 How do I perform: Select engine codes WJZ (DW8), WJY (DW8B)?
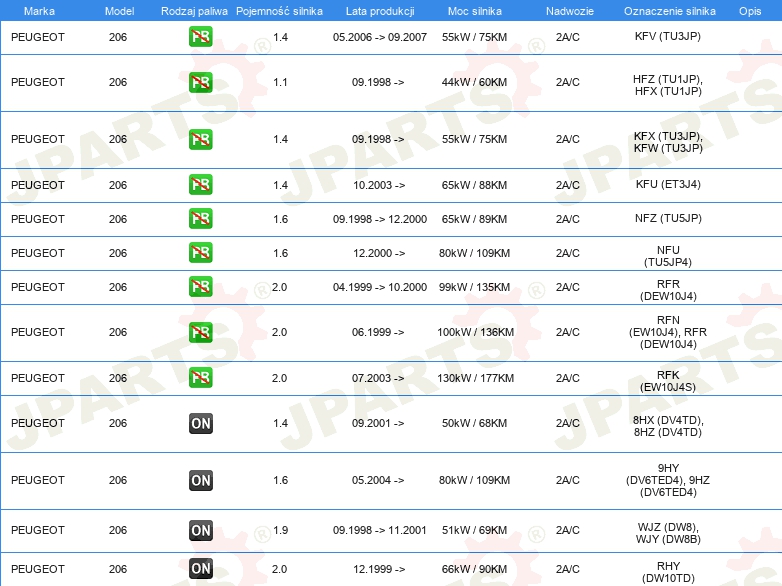click(x=668, y=533)
